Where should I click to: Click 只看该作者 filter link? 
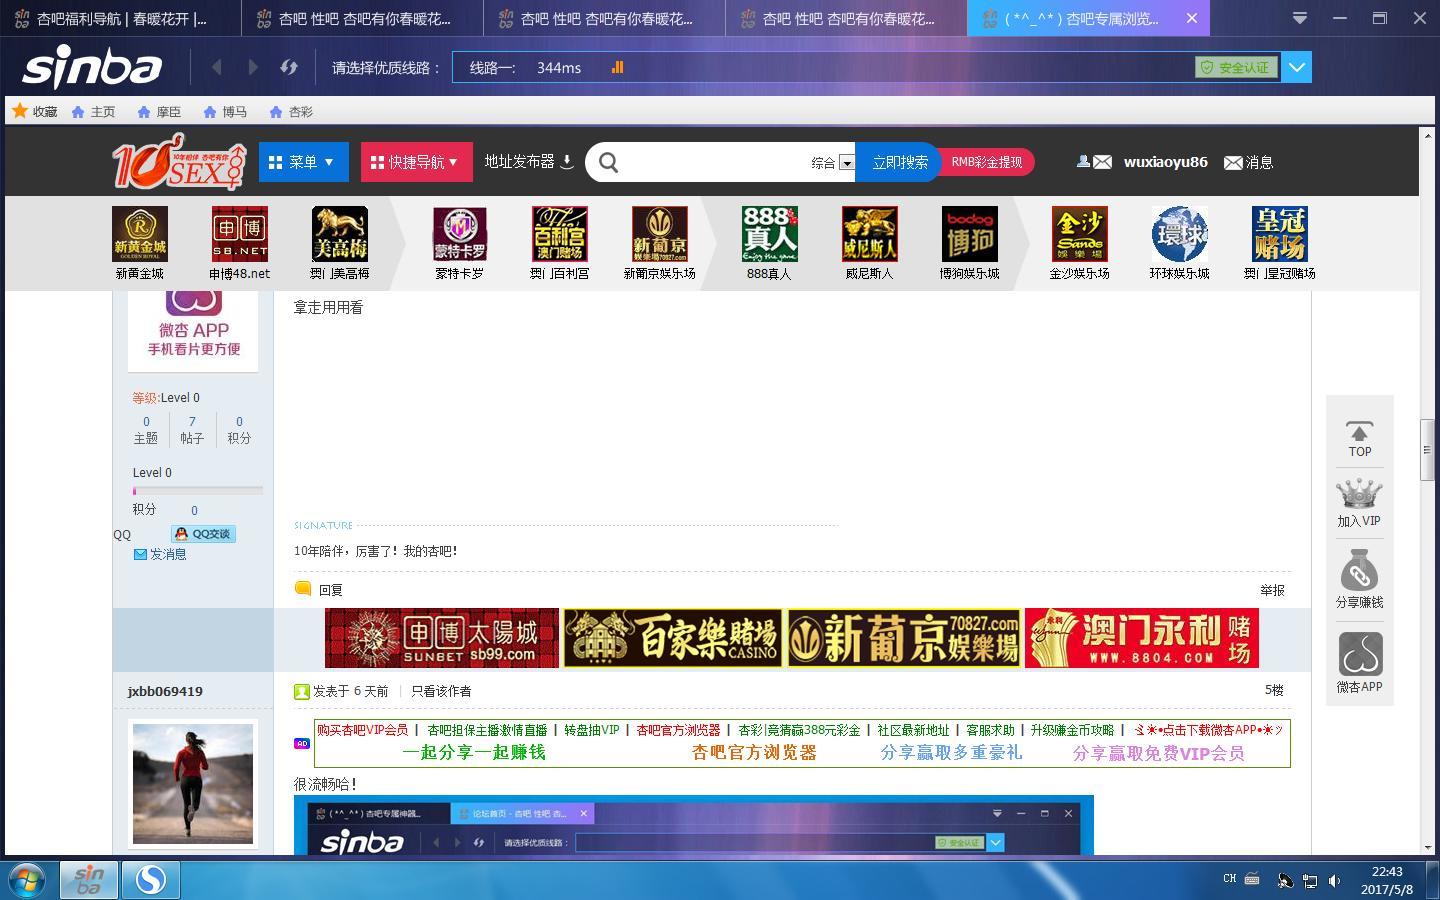(x=441, y=691)
